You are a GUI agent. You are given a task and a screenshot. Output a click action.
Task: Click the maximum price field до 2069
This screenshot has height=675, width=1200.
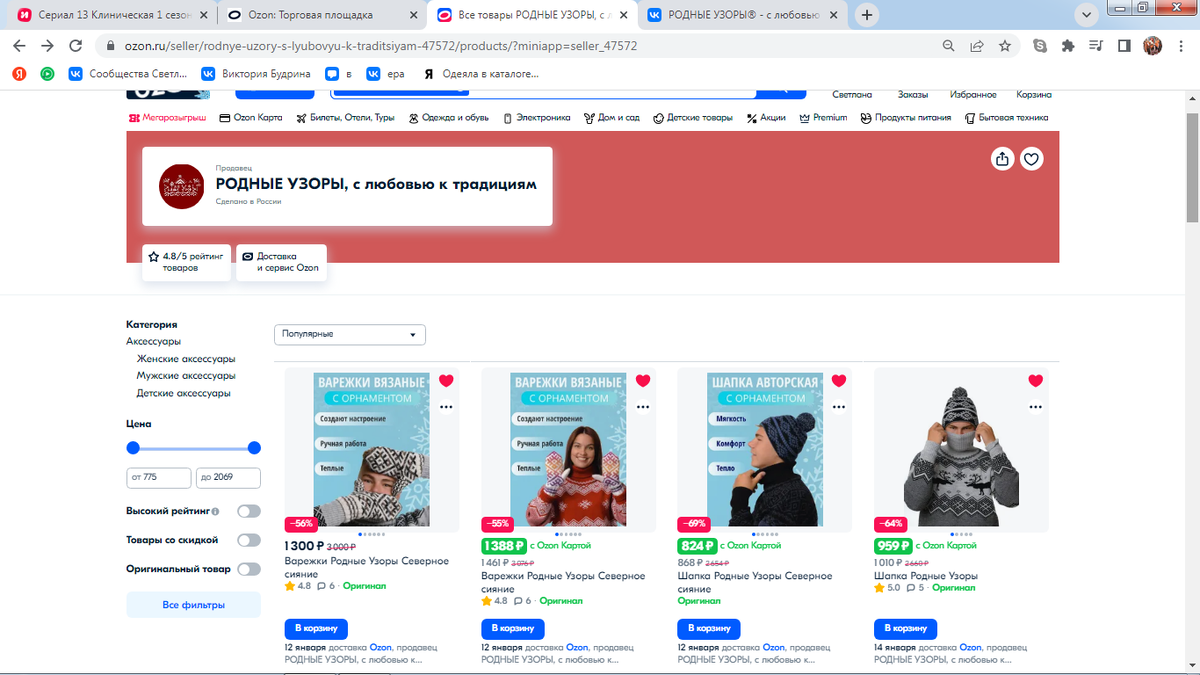tap(228, 477)
